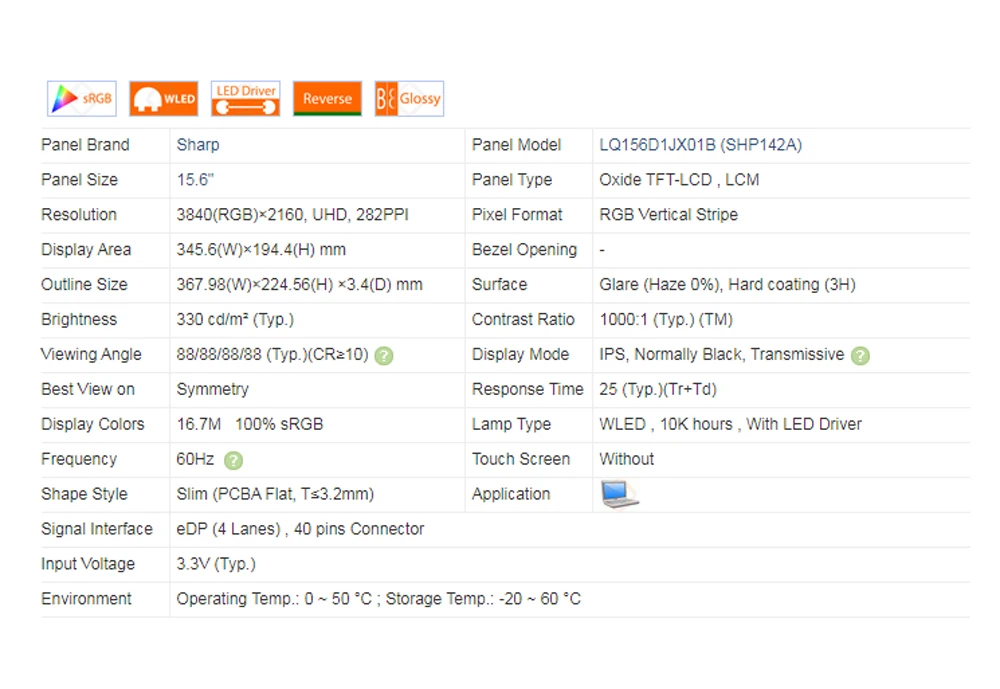Open the help icon beside Display Mode value
This screenshot has height=689, width=1000.
[x=860, y=356]
